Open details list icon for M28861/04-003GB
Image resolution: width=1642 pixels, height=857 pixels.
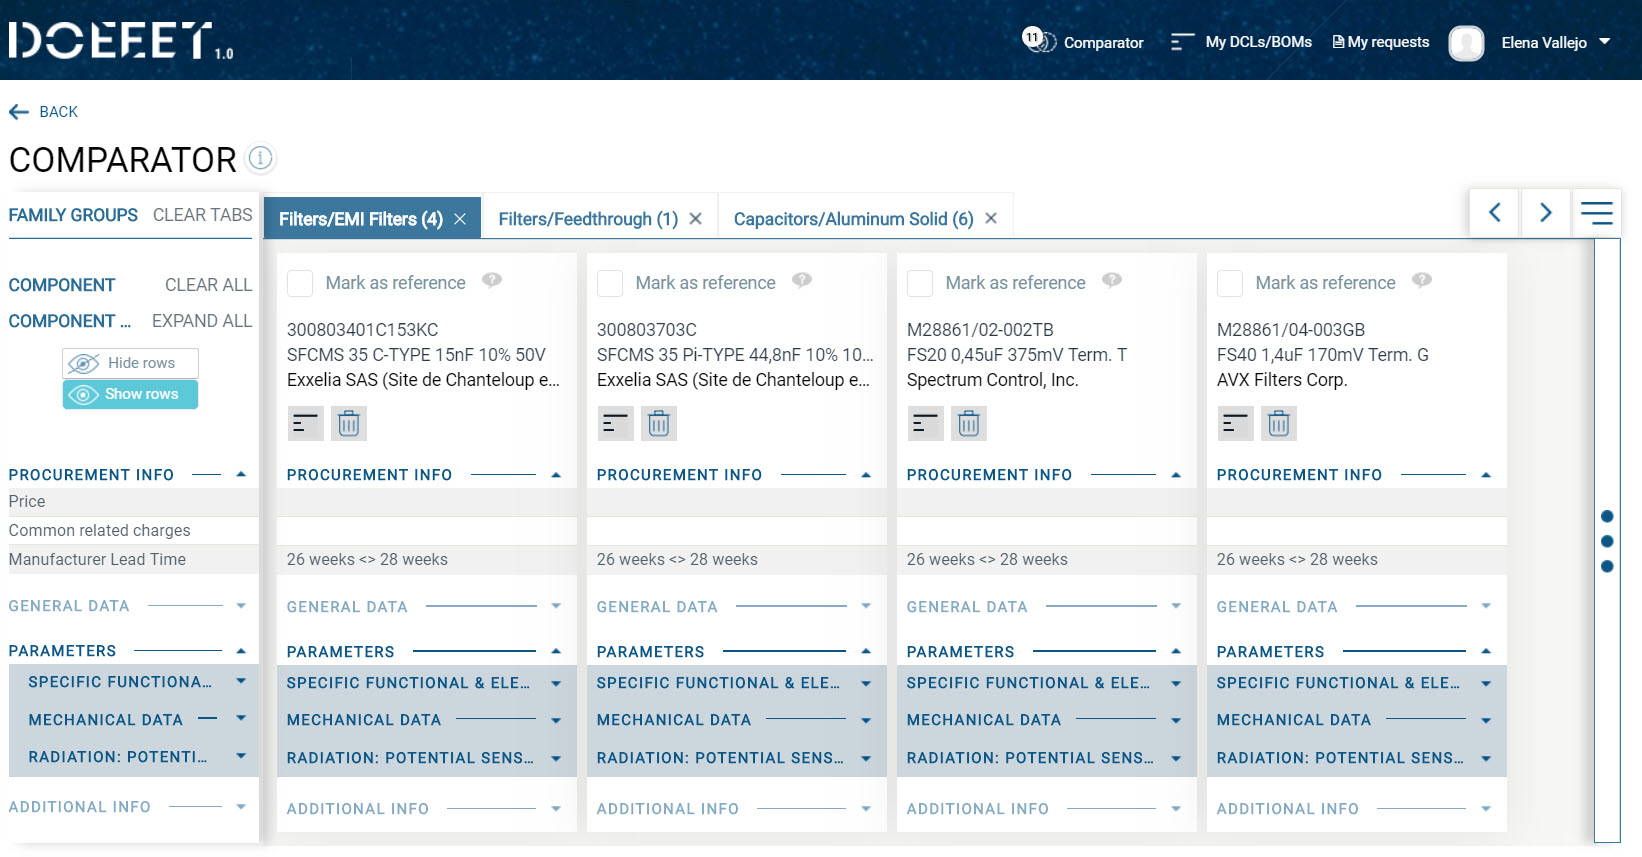pyautogui.click(x=1235, y=424)
